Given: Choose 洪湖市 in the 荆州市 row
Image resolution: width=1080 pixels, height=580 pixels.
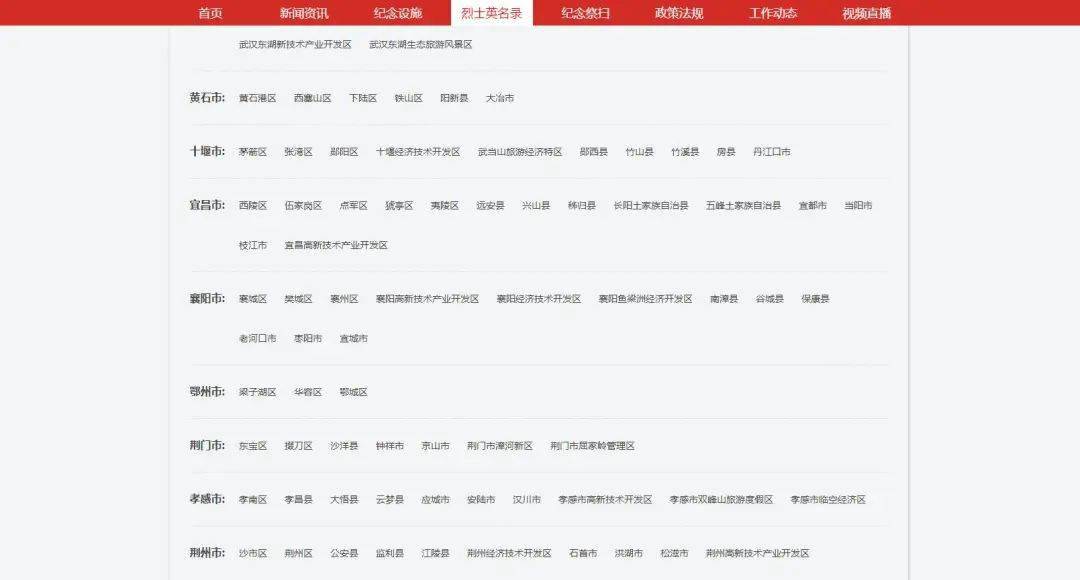Looking at the screenshot, I should click(629, 553).
